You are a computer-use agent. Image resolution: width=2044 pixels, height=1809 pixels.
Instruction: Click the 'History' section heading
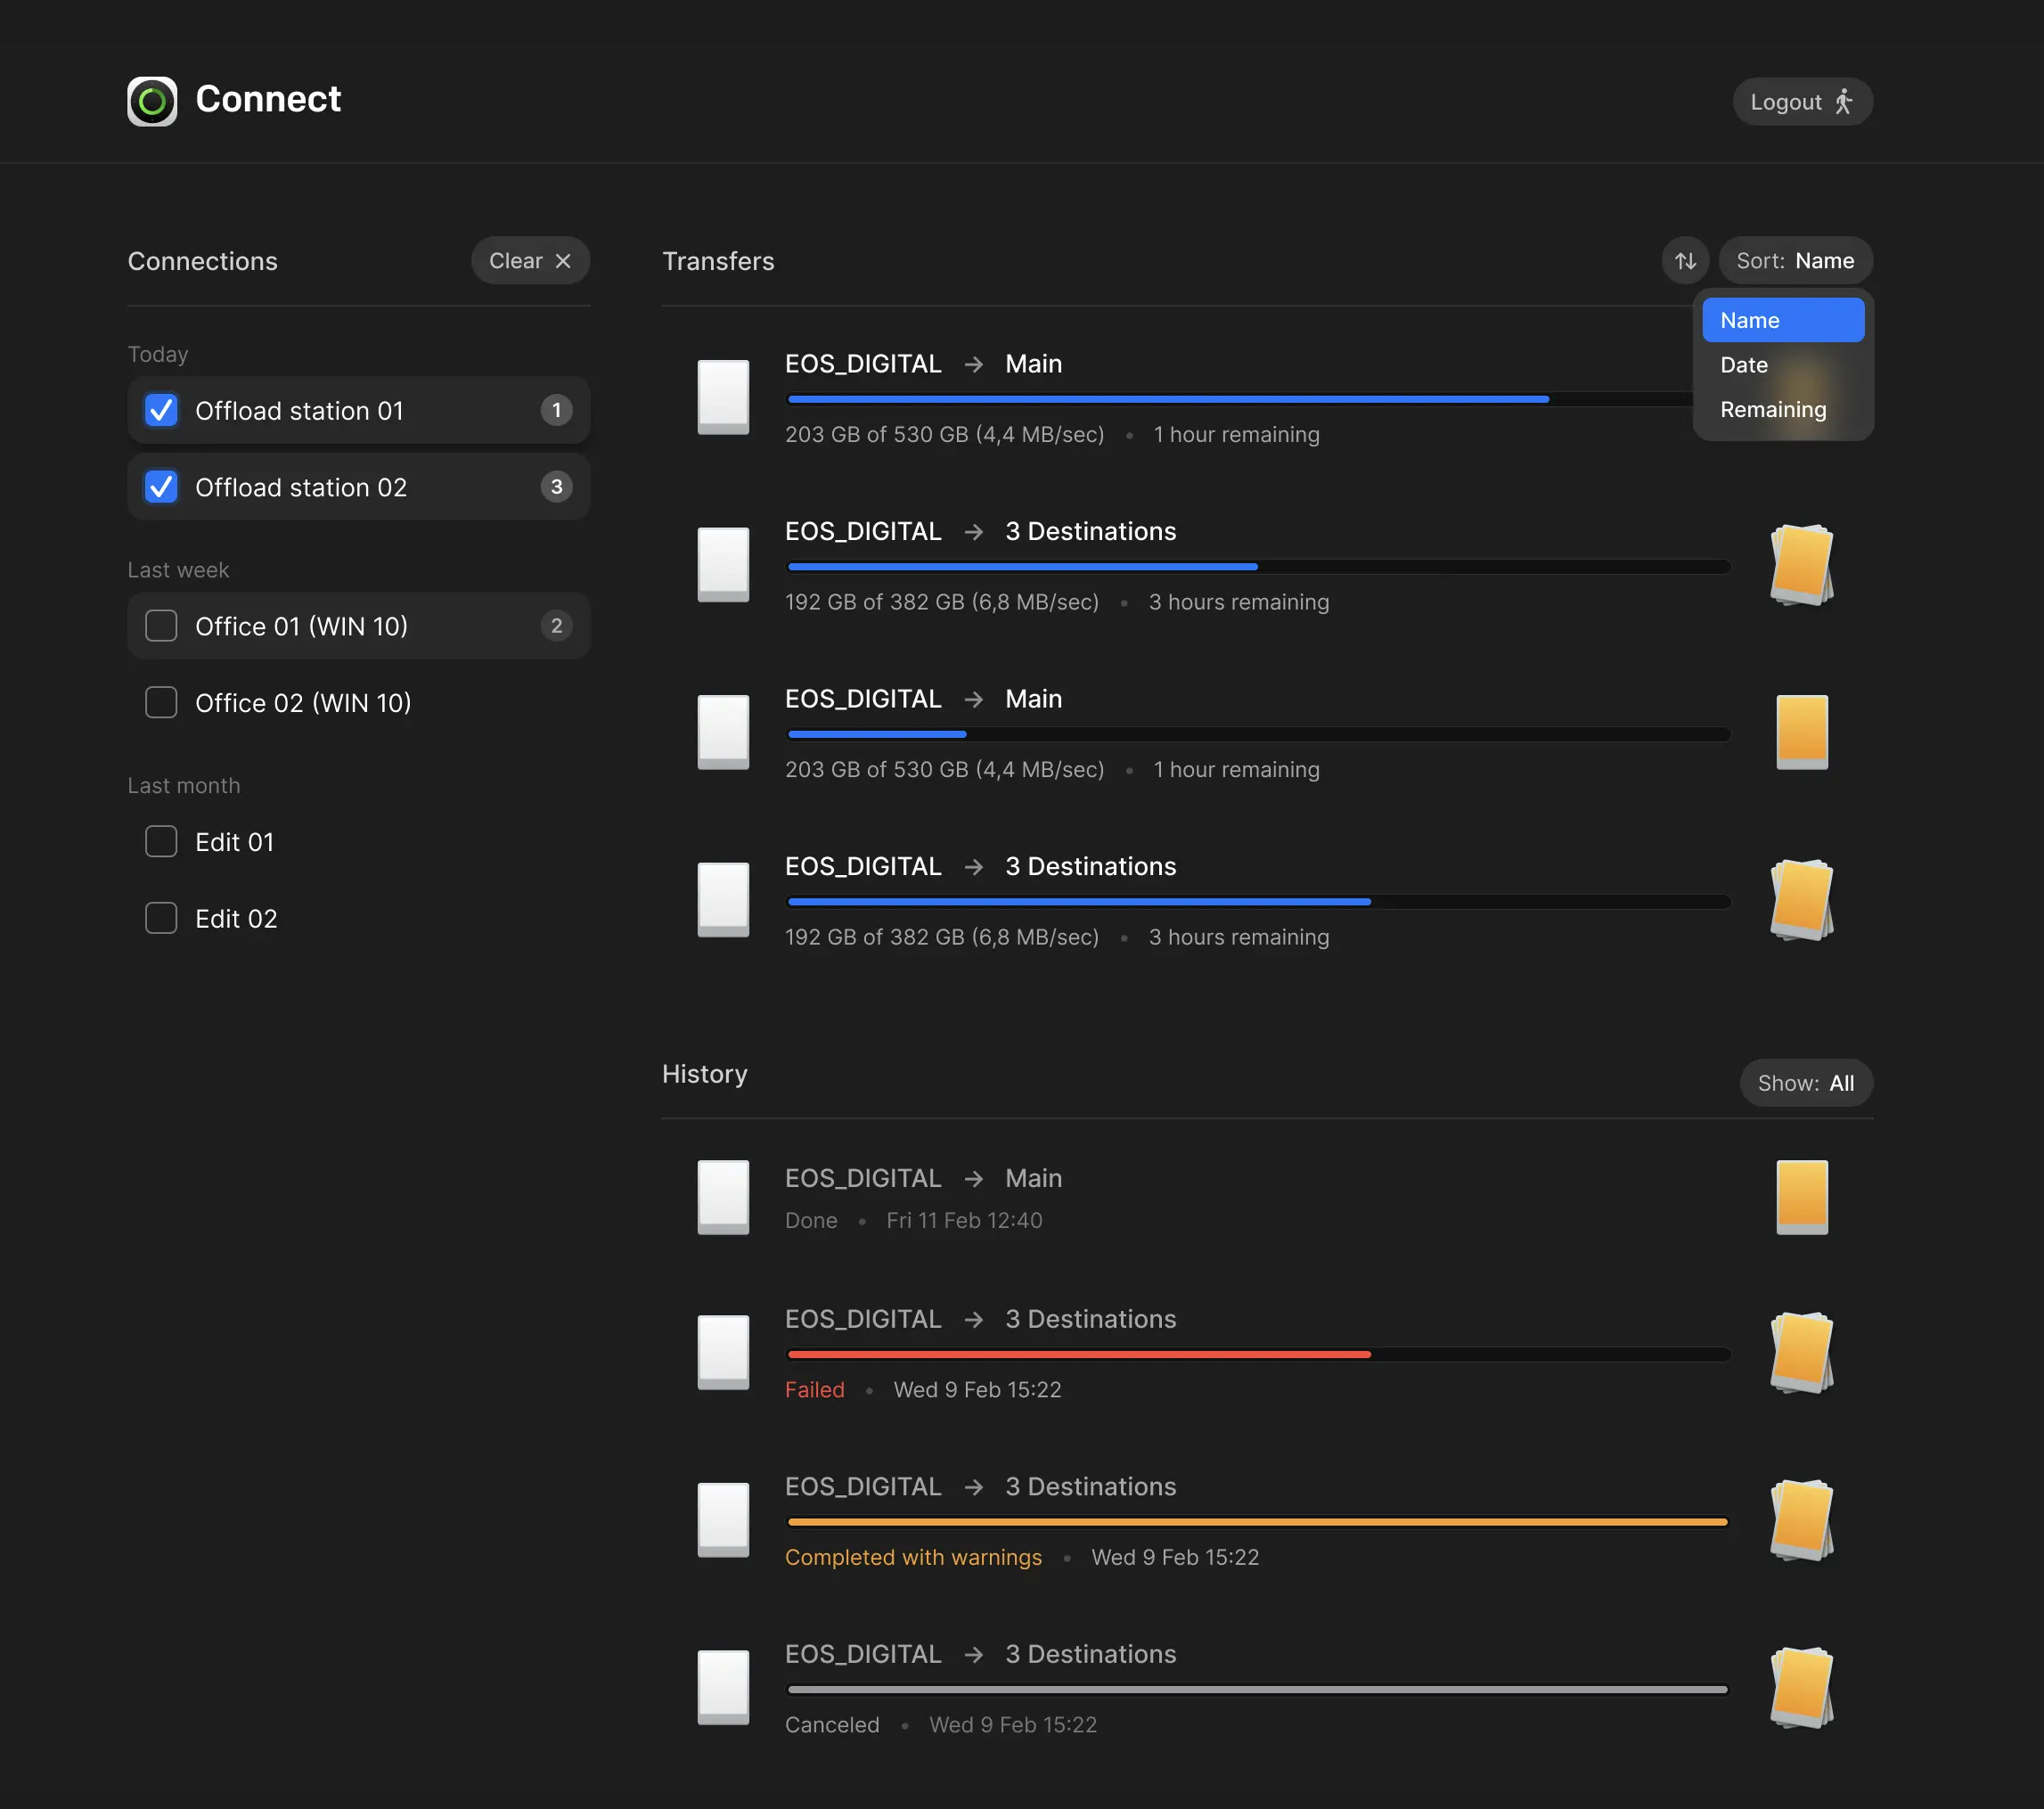pyautogui.click(x=704, y=1073)
